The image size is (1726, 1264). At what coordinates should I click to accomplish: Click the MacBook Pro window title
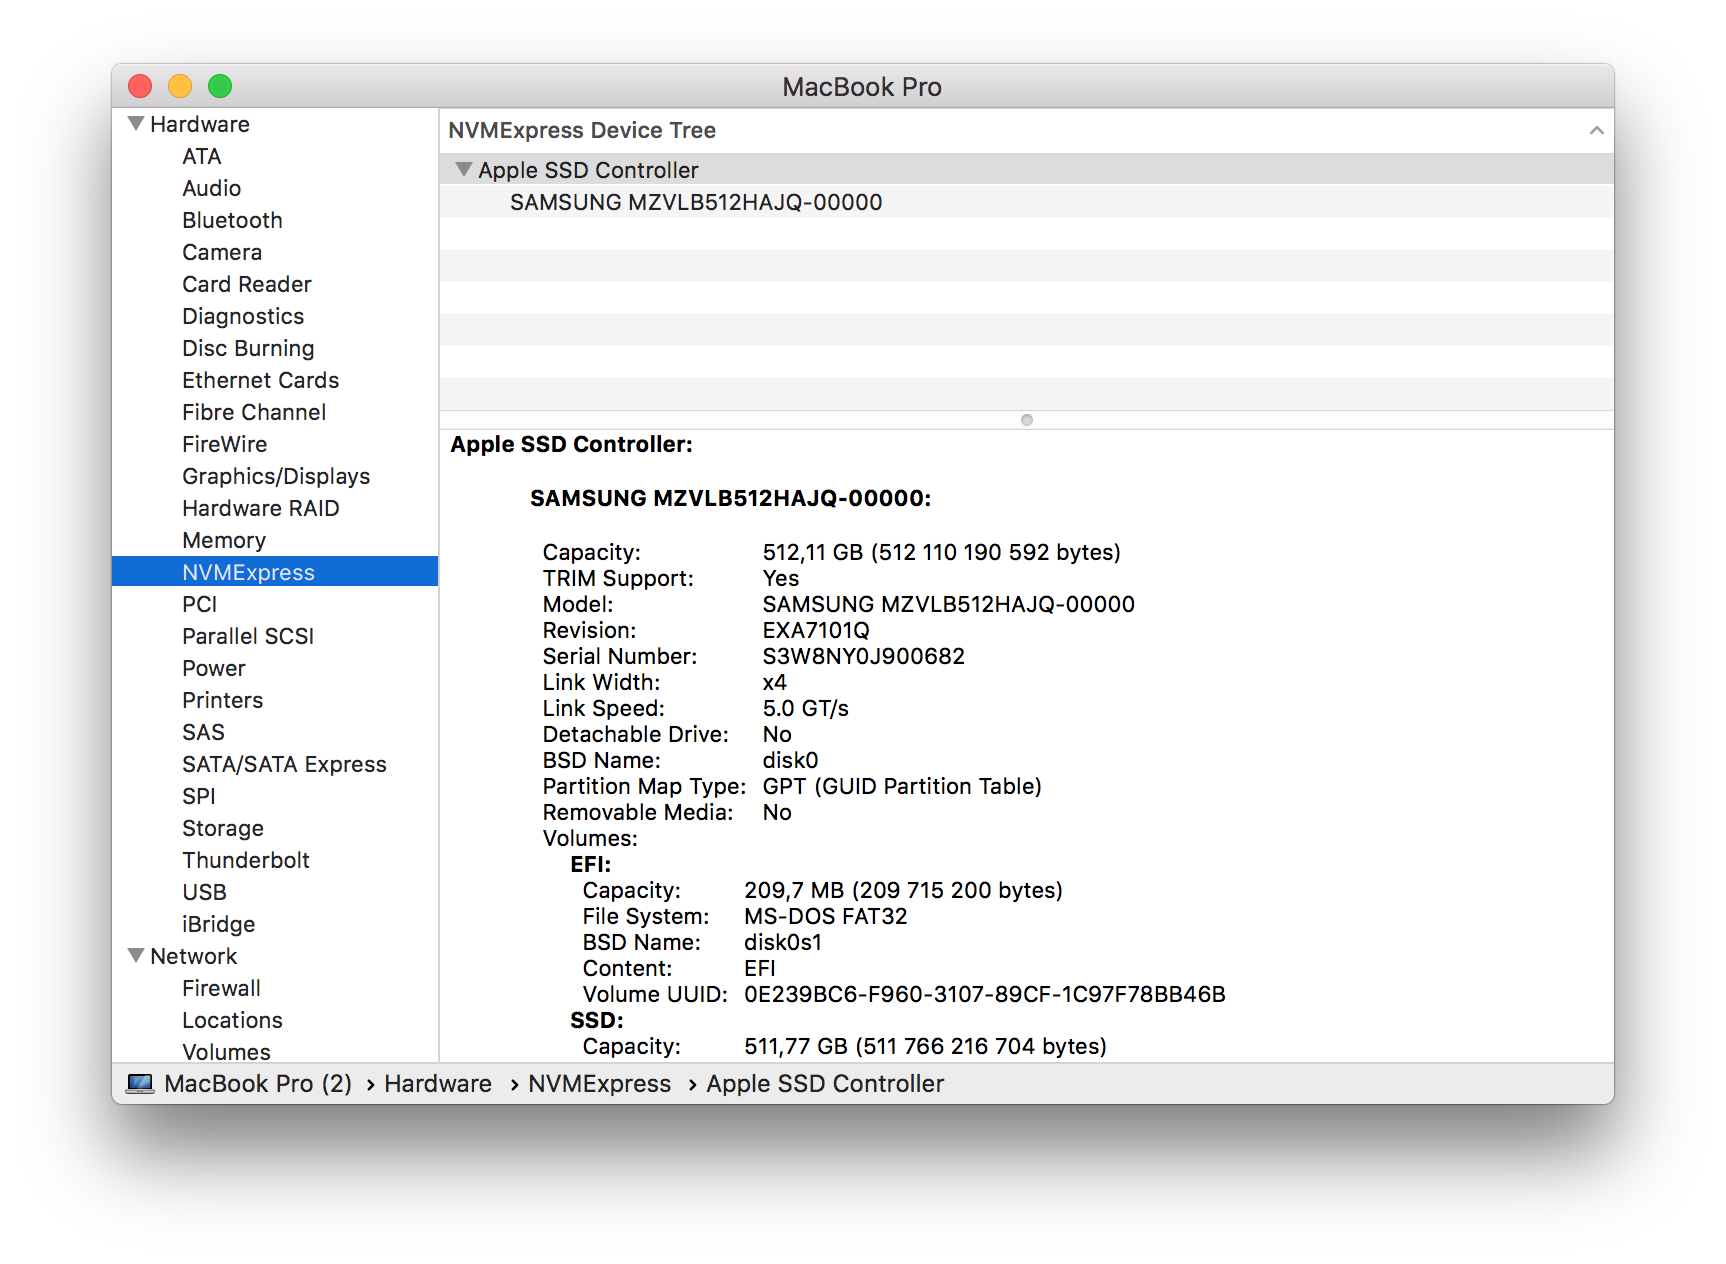(862, 87)
